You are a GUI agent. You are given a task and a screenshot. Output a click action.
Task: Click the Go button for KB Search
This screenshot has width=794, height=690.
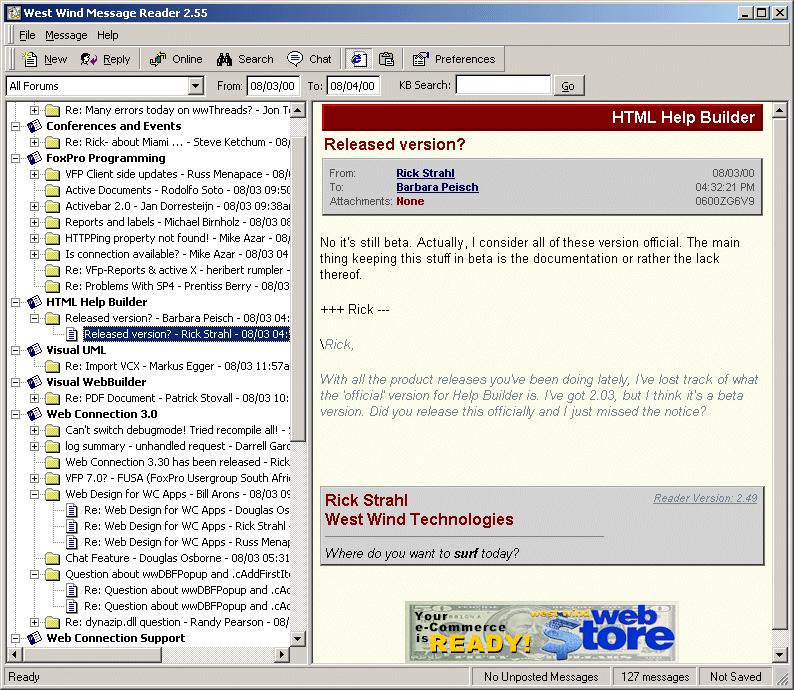click(x=568, y=86)
